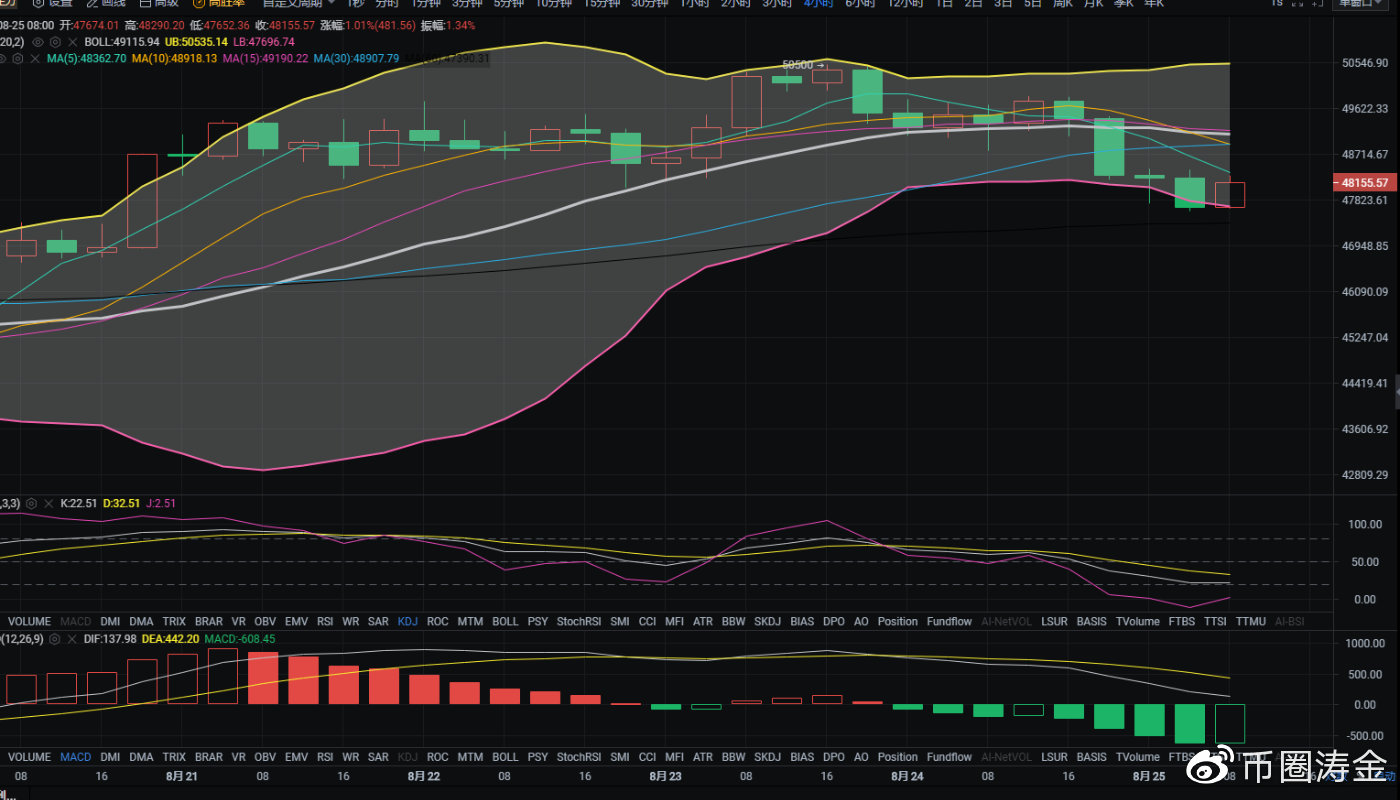1400x800 pixels.
Task: Choose the 周K timeframe
Action: click(x=1062, y=3)
